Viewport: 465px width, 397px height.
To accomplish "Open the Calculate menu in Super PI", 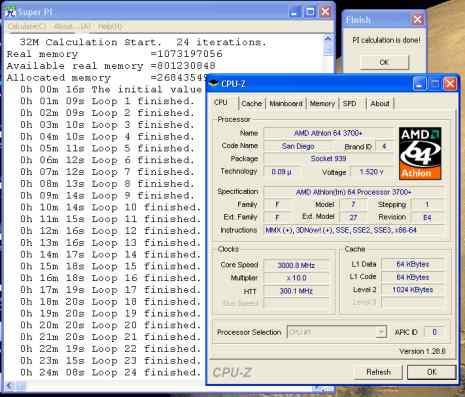I will pos(27,26).
